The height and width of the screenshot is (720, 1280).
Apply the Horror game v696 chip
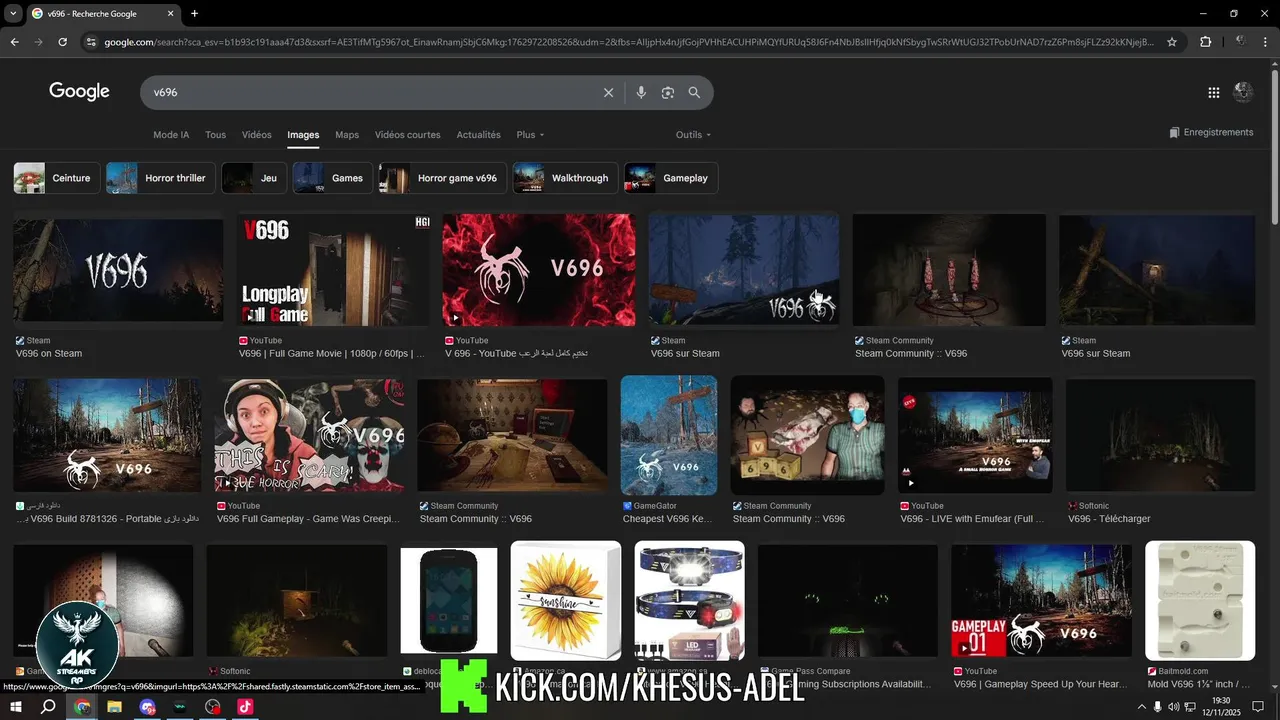click(x=443, y=178)
